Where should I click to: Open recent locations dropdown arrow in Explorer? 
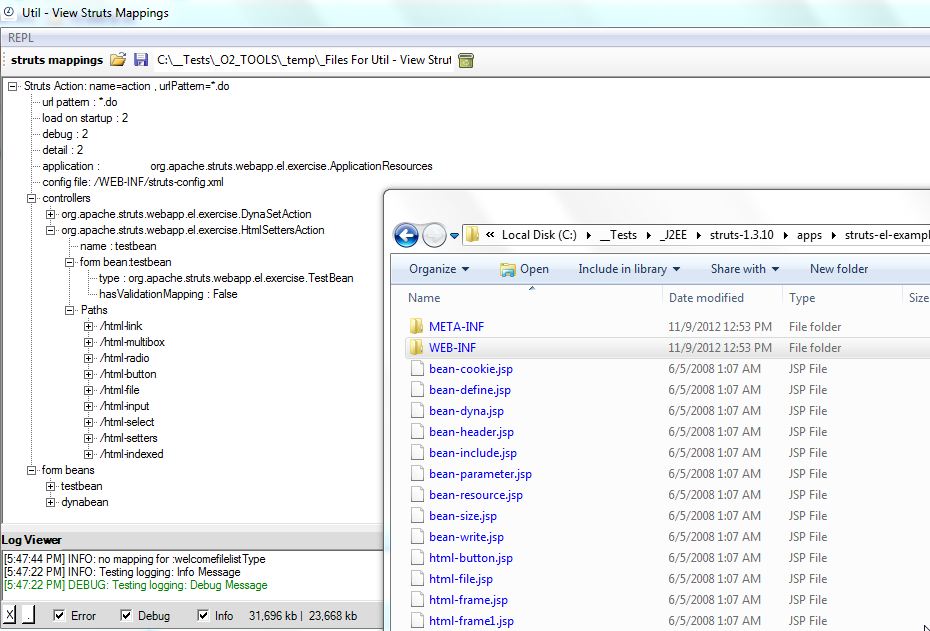(454, 235)
